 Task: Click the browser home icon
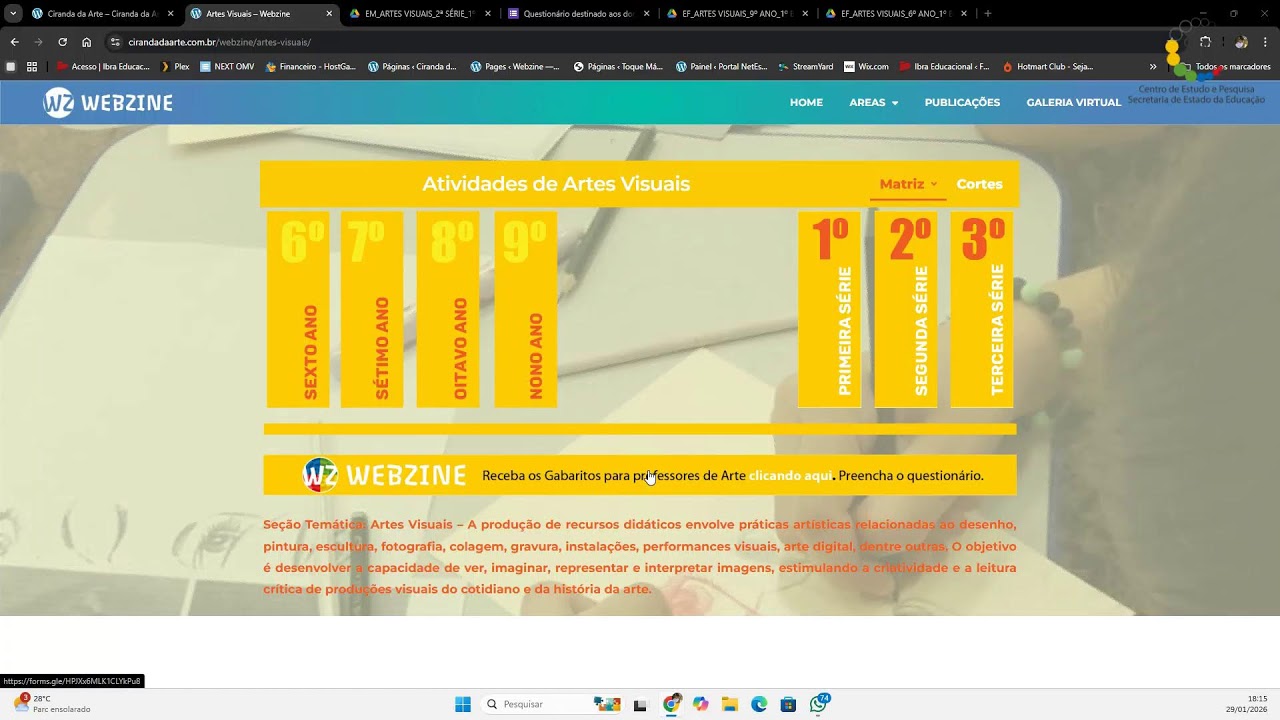[87, 42]
